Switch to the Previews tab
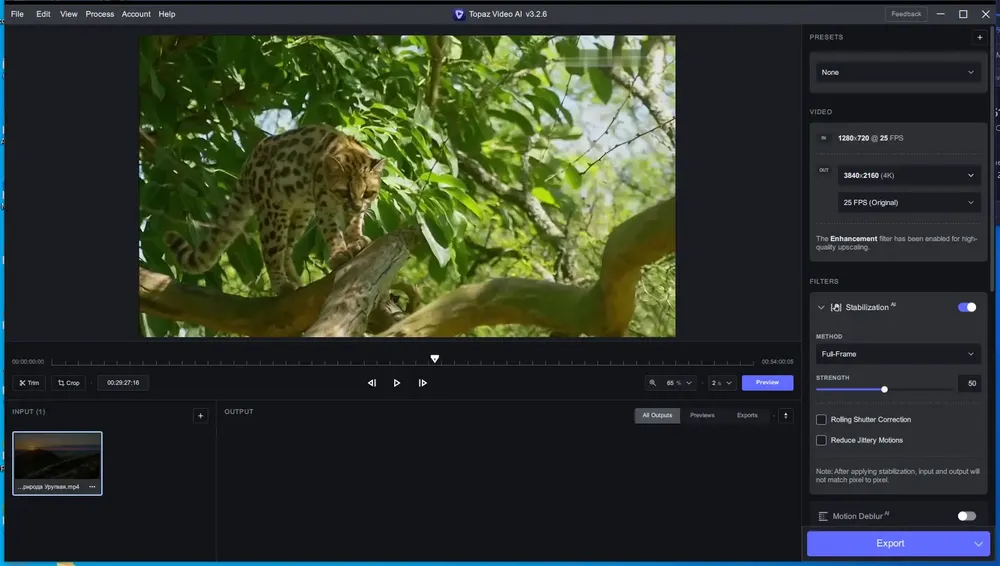The width and height of the screenshot is (1000, 566). click(x=702, y=415)
